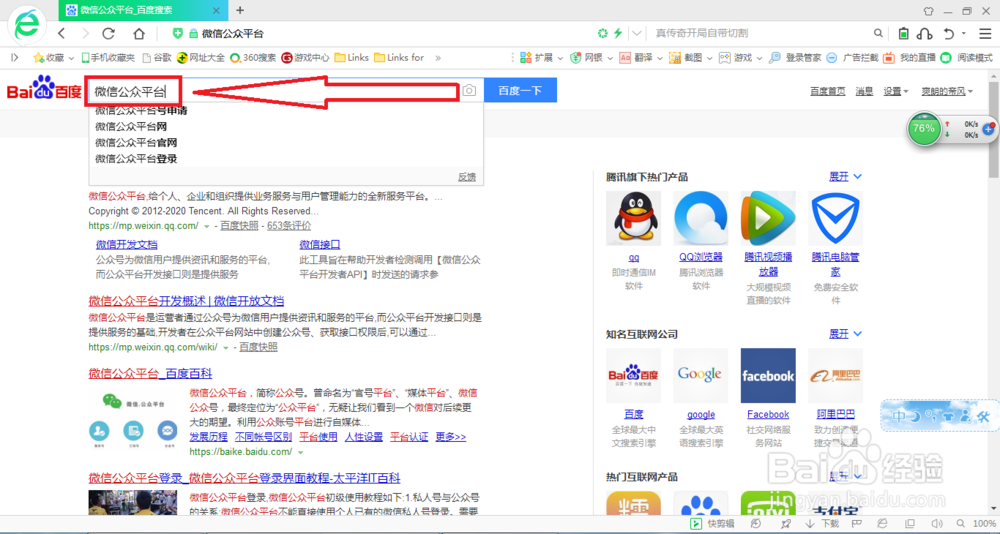Image resolution: width=1000 pixels, height=534 pixels.
Task: Open the 微信接口 link
Action: [x=320, y=244]
